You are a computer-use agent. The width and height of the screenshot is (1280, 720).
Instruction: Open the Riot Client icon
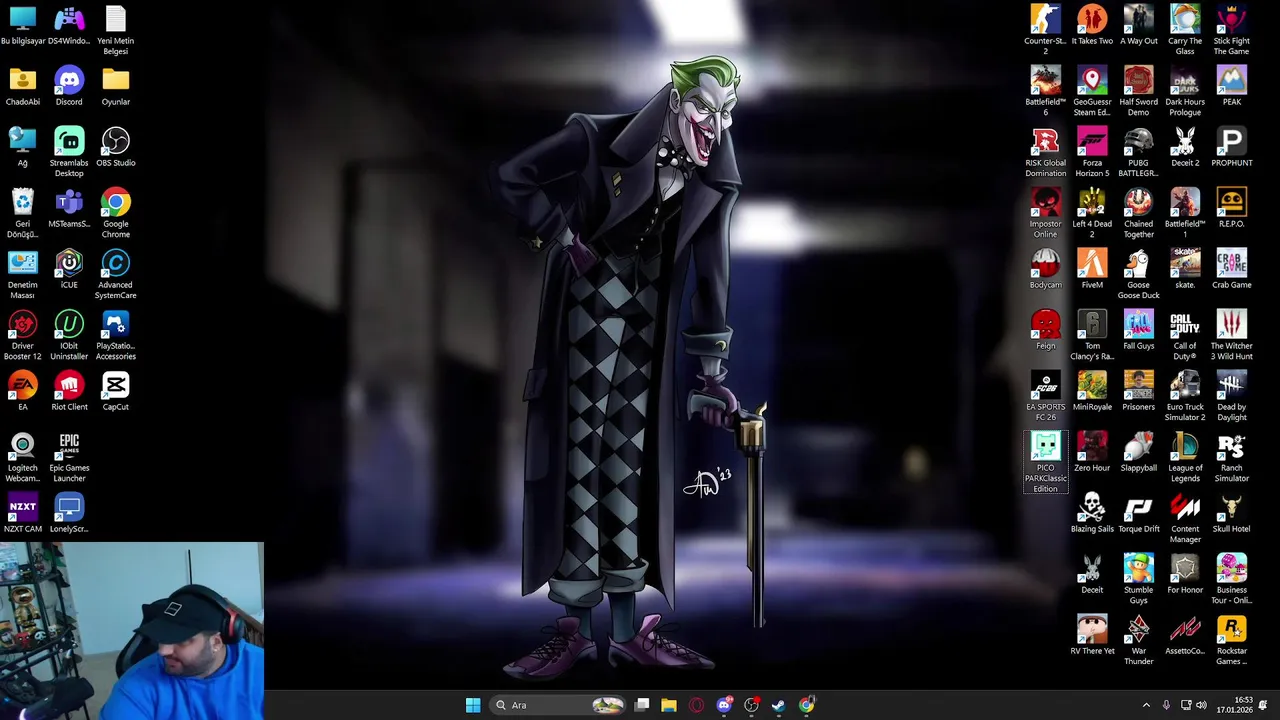(x=69, y=391)
